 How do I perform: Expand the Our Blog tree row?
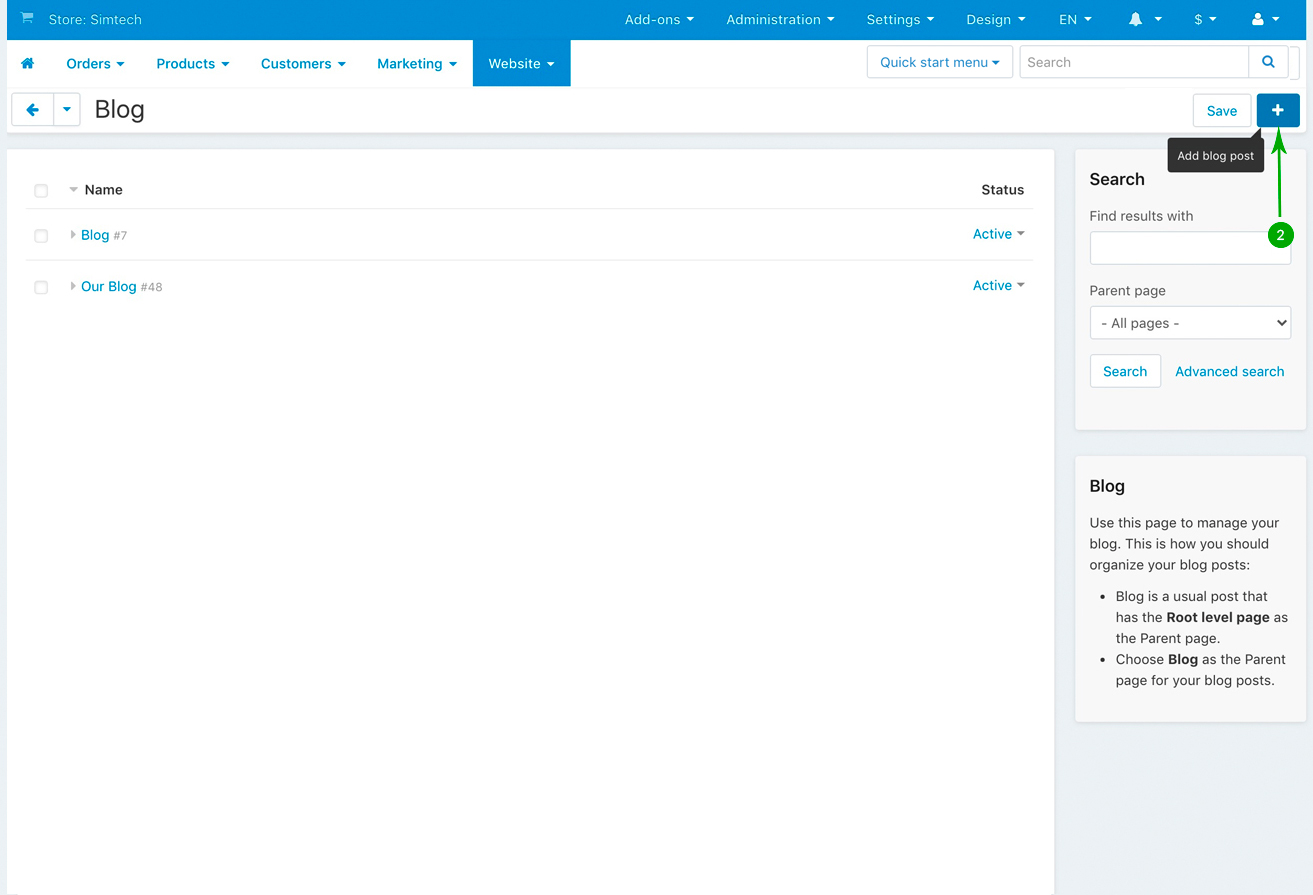tap(73, 287)
